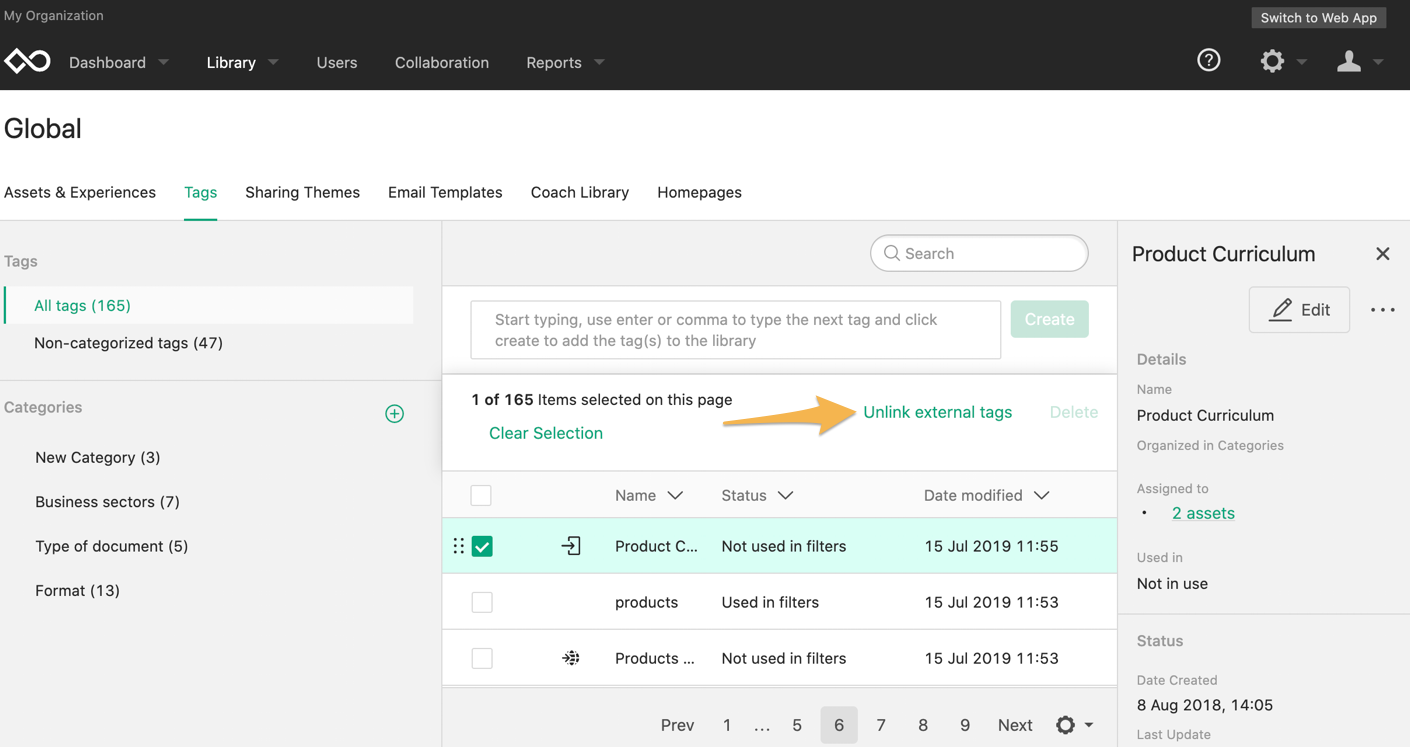Click the current page 6 button

pos(839,725)
